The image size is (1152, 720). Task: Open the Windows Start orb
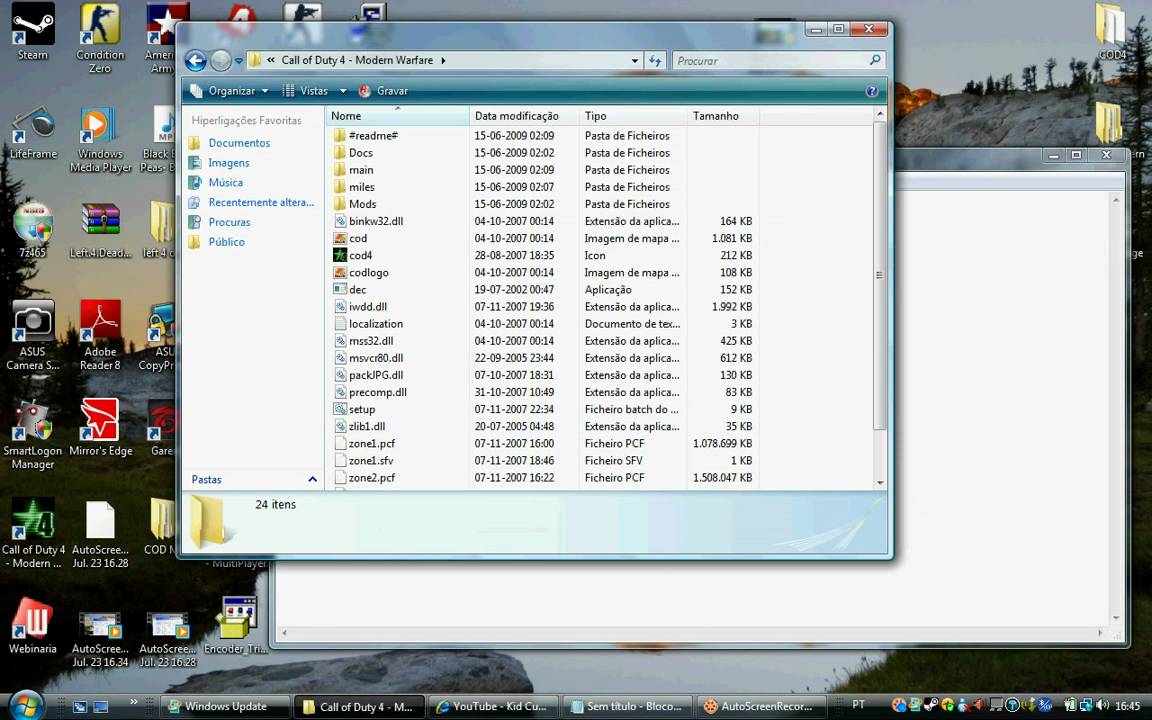click(x=25, y=705)
